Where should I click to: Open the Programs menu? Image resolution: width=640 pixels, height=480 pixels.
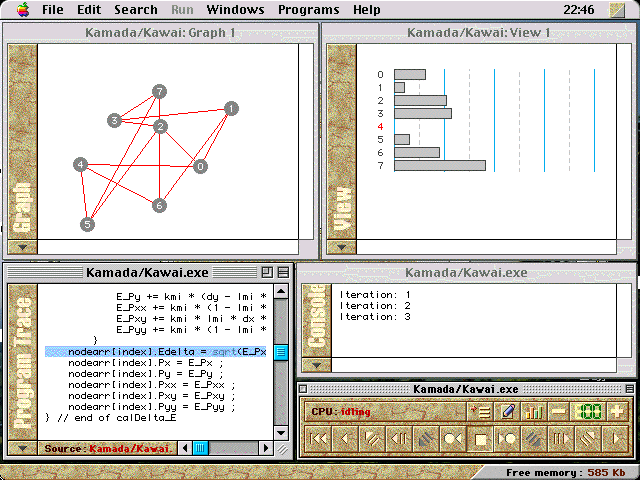point(308,9)
